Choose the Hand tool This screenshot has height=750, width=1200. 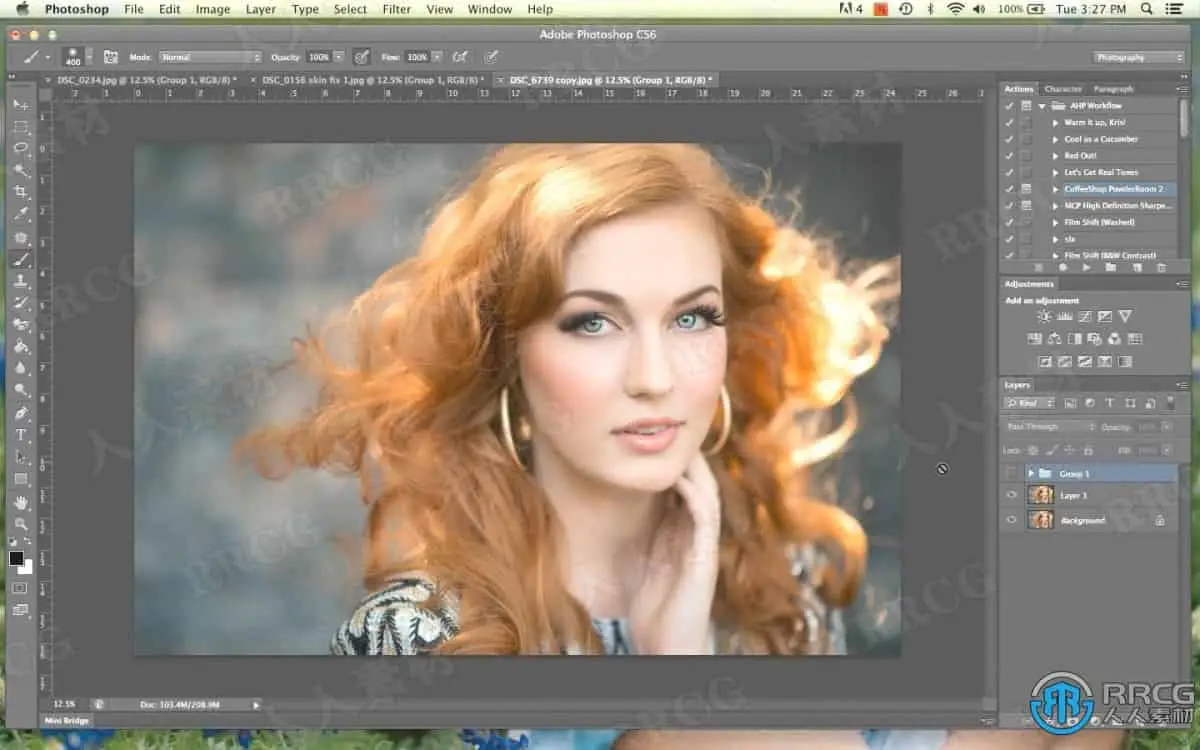coord(21,502)
